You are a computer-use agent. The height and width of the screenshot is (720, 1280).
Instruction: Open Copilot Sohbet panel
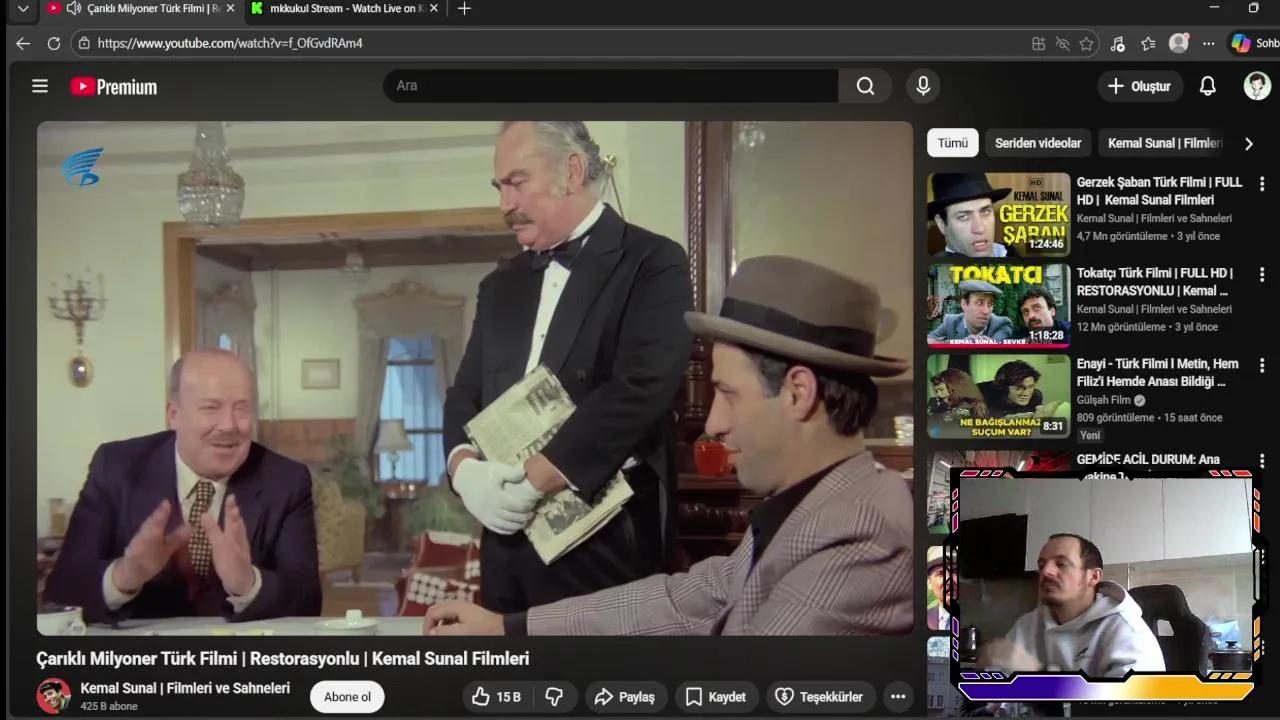tap(1254, 44)
